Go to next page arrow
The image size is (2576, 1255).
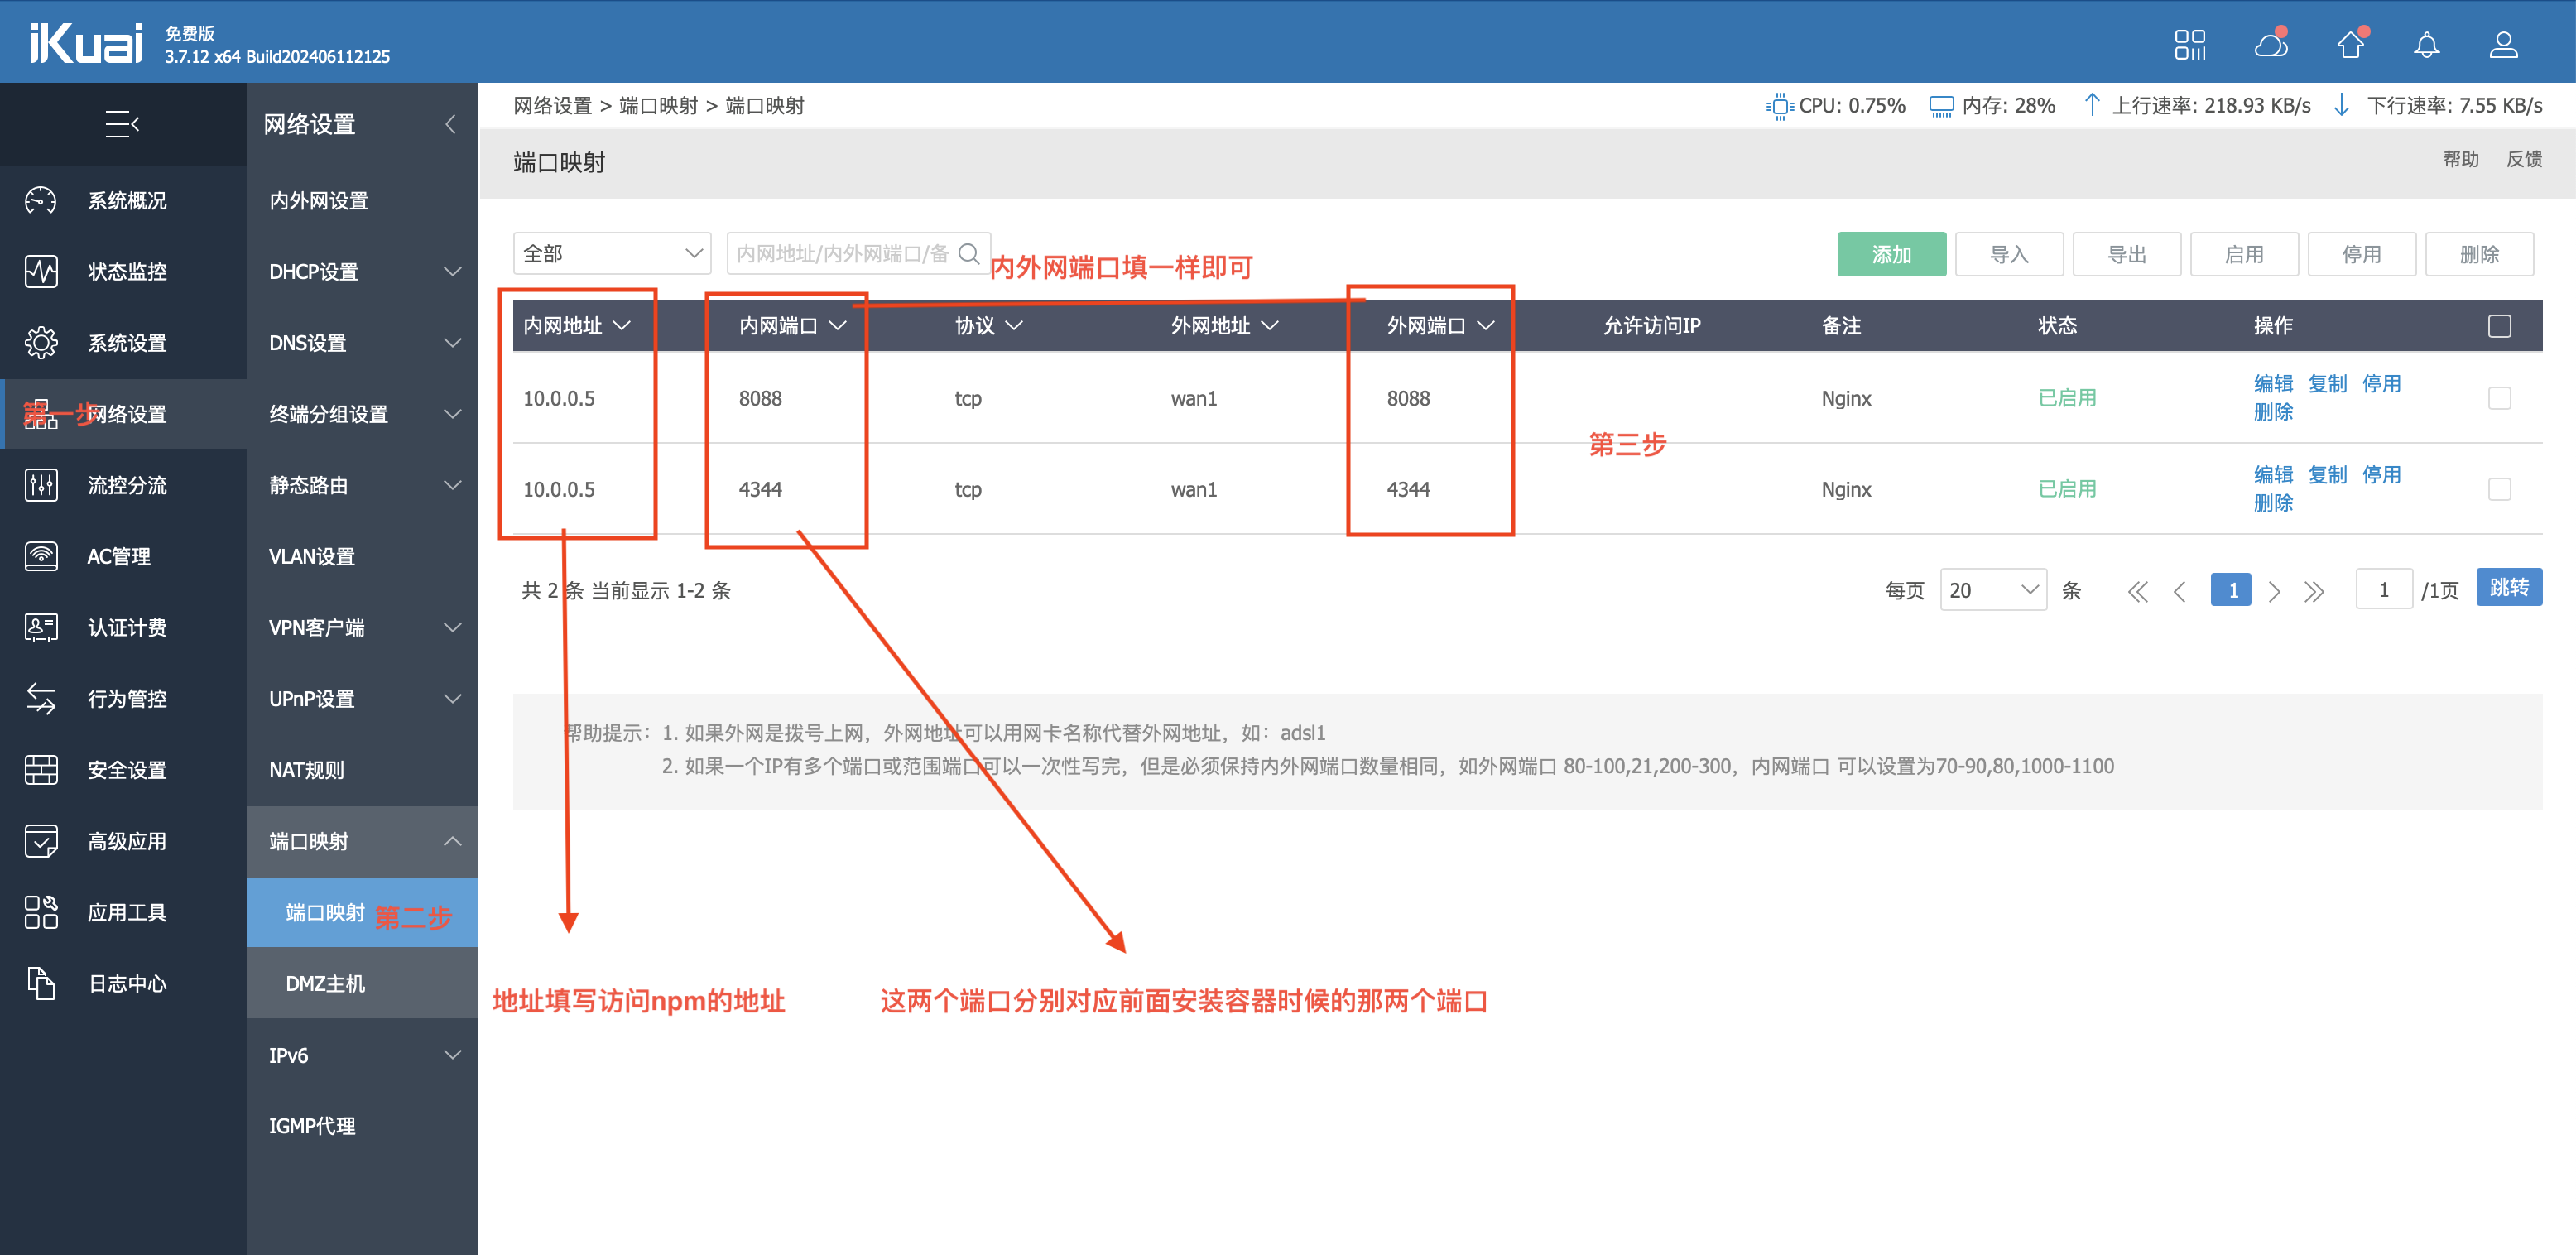coord(2274,591)
